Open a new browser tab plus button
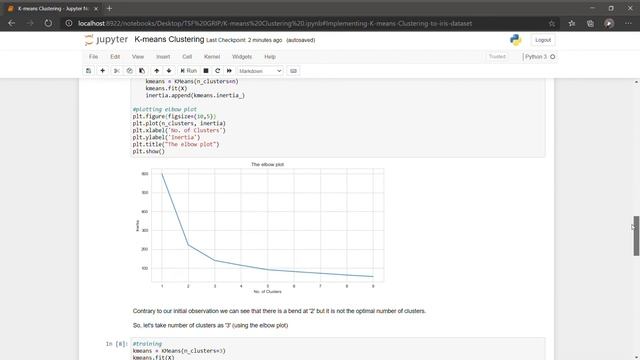 [109, 8]
